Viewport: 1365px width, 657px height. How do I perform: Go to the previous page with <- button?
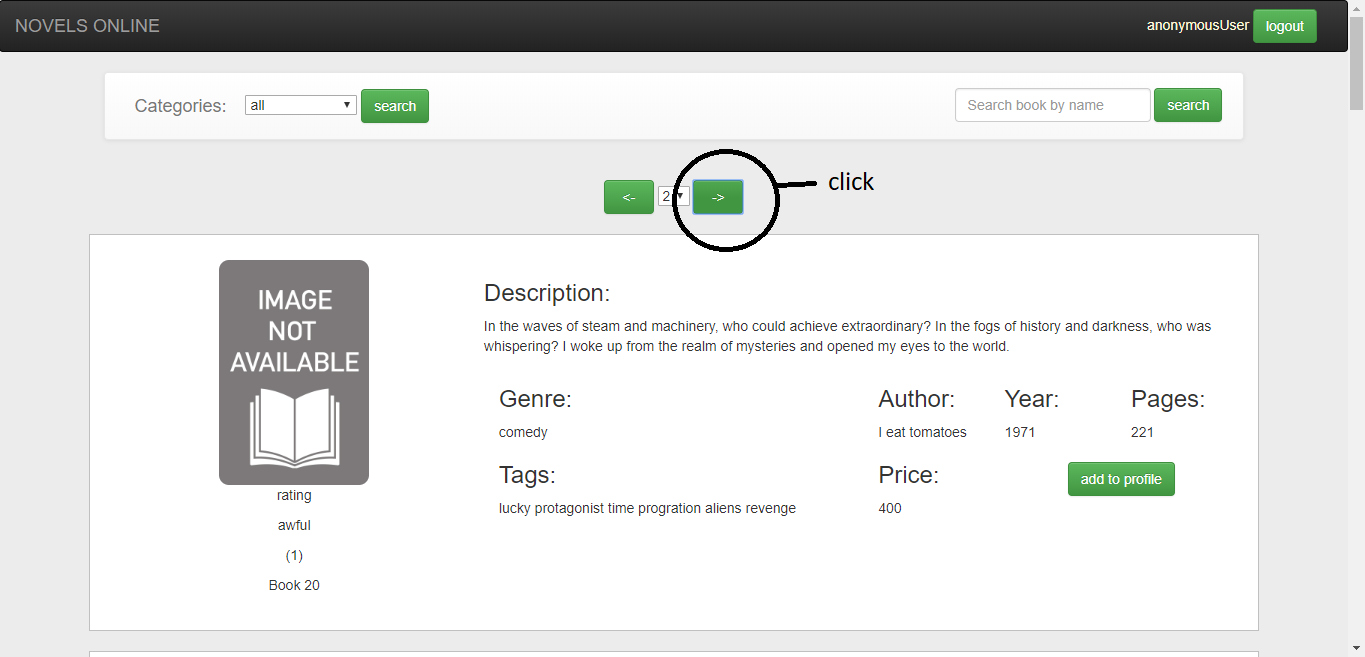pyautogui.click(x=629, y=197)
